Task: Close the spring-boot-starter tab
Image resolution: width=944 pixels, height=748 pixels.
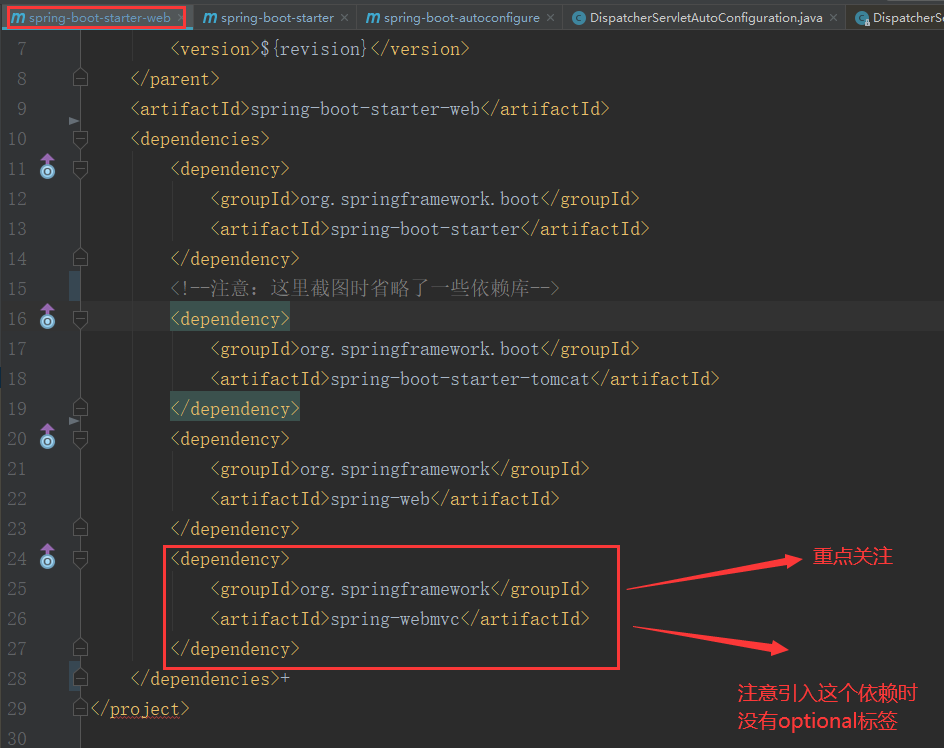Action: (344, 17)
